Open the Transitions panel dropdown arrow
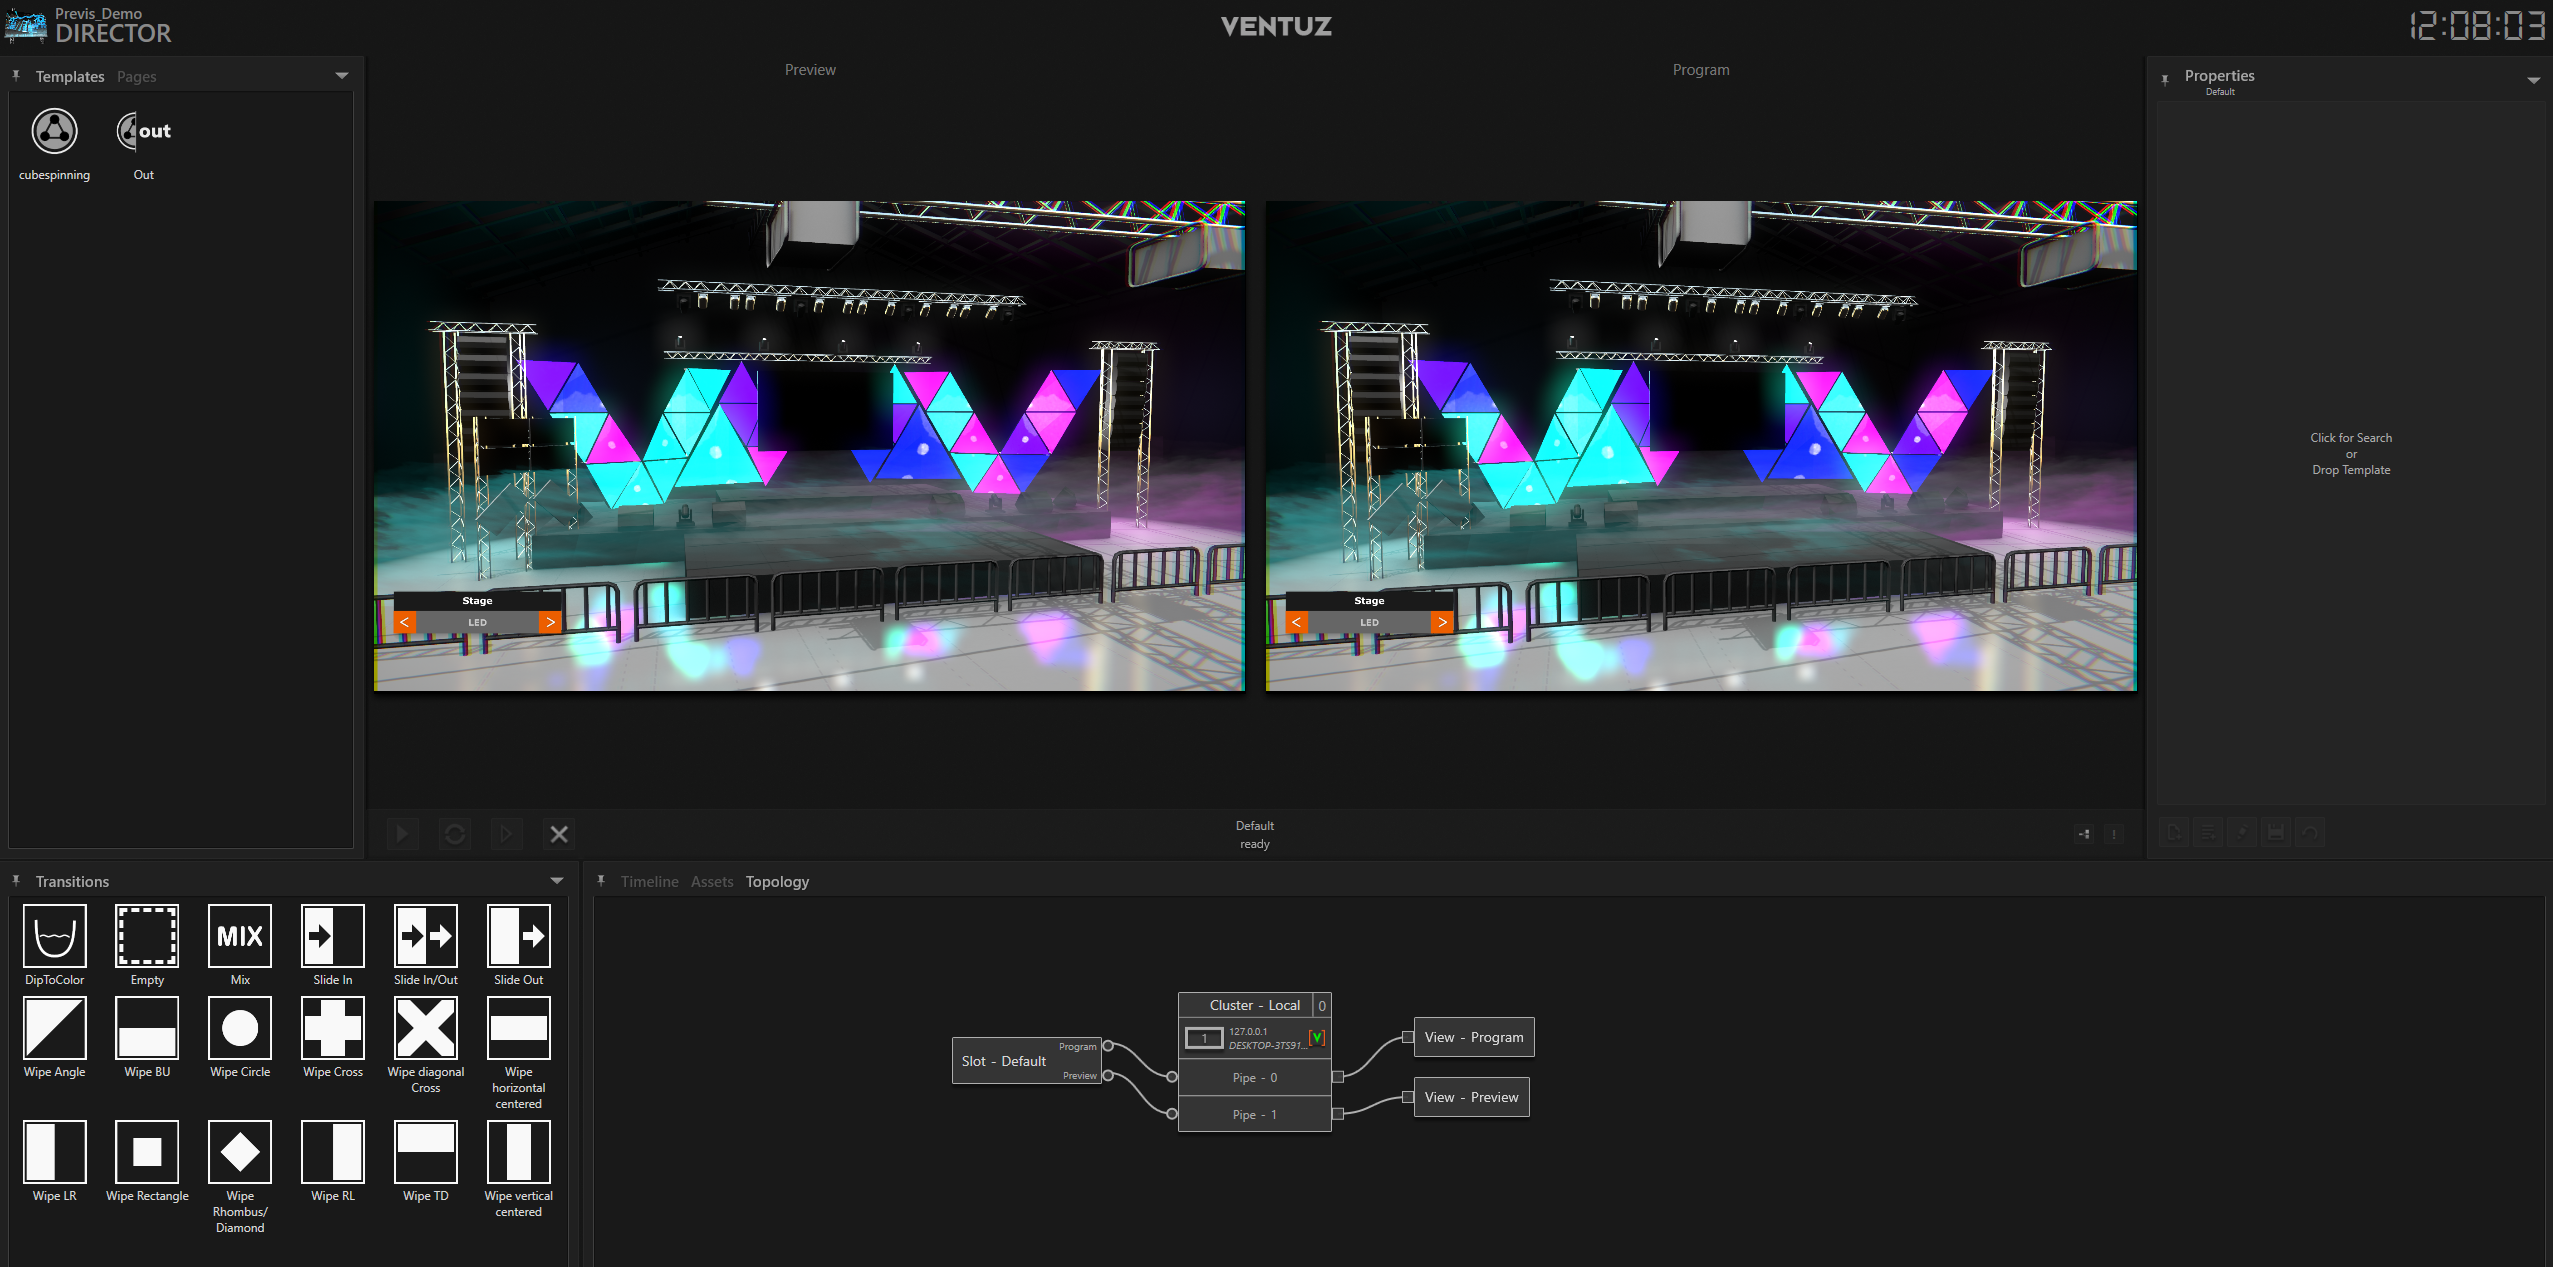This screenshot has width=2553, height=1267. [x=557, y=881]
